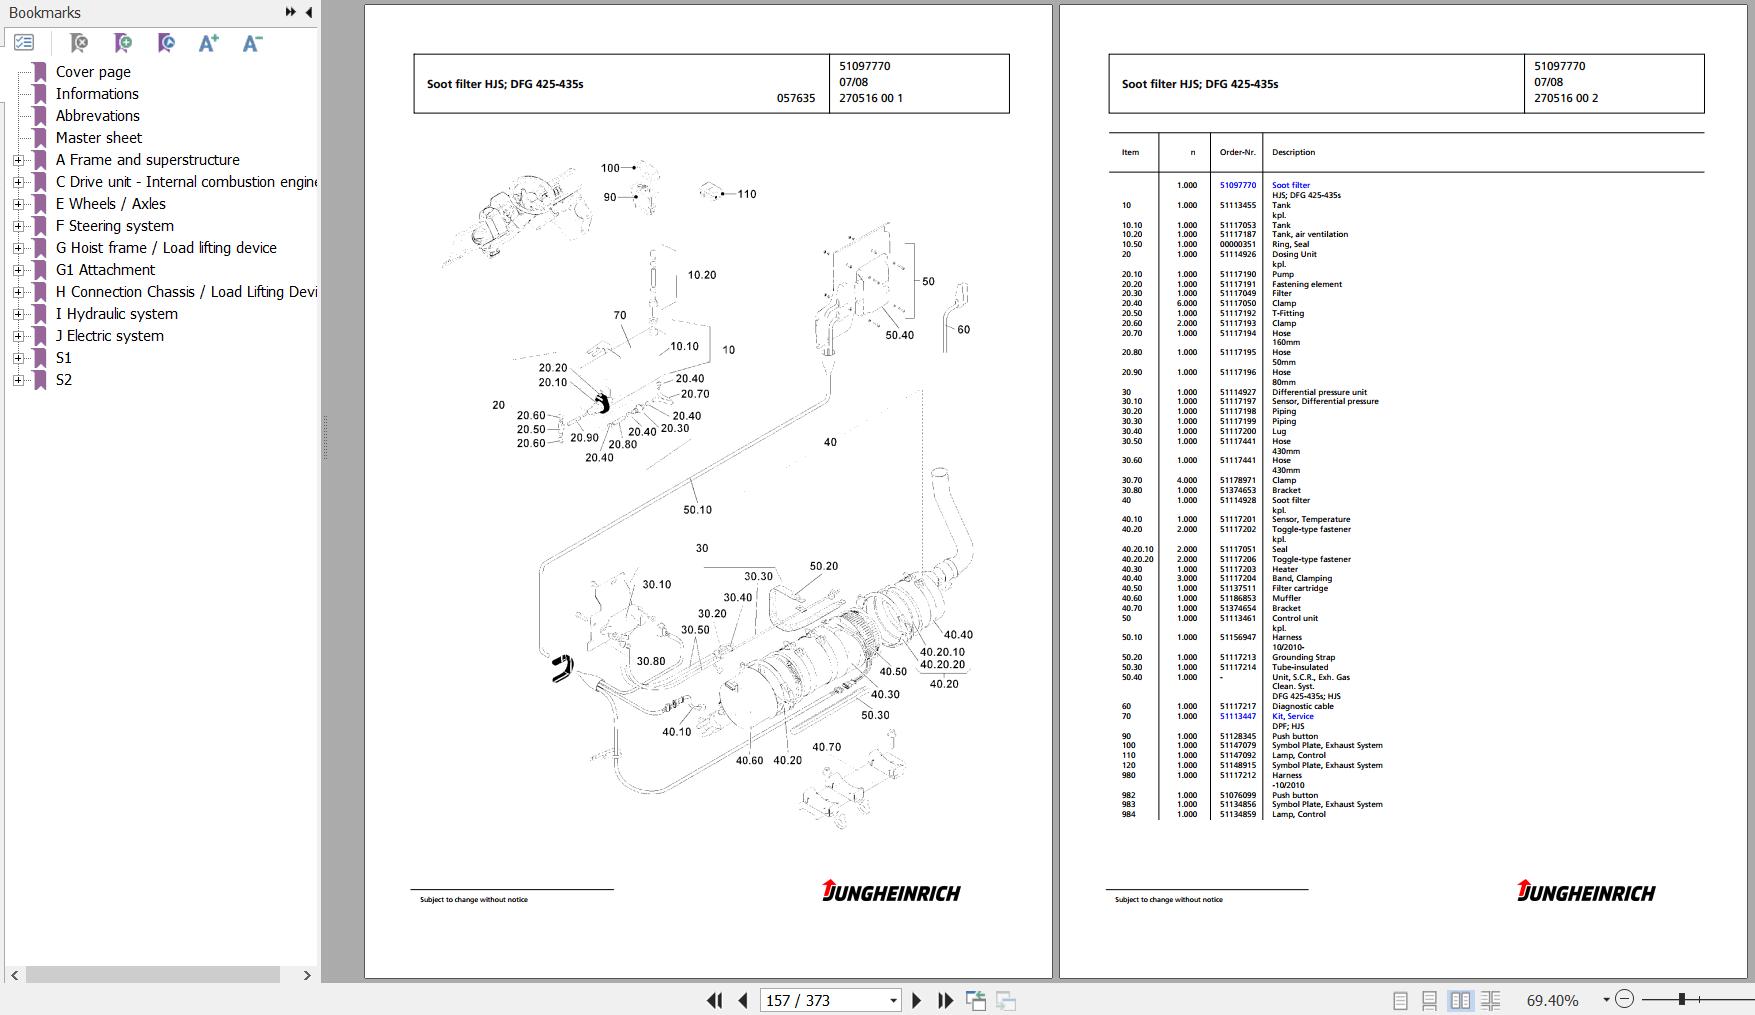The width and height of the screenshot is (1755, 1015).
Task: Open the page number dropdown
Action: 893,1000
